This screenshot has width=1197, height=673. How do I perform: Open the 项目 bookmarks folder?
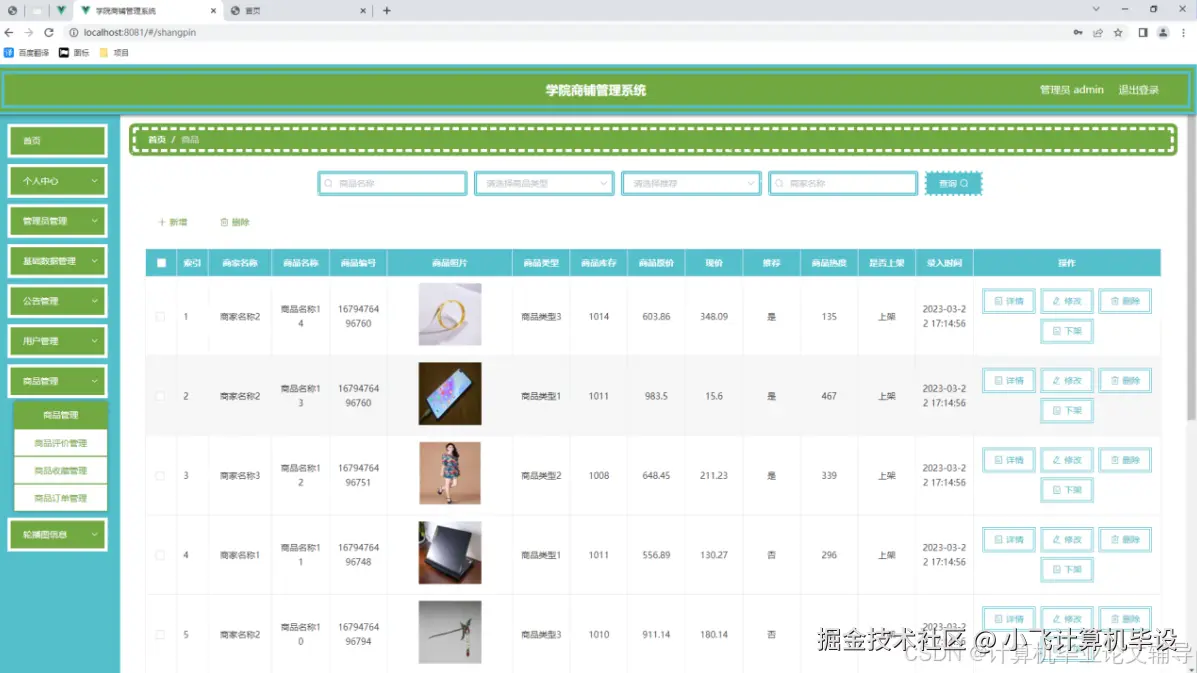[x=114, y=53]
